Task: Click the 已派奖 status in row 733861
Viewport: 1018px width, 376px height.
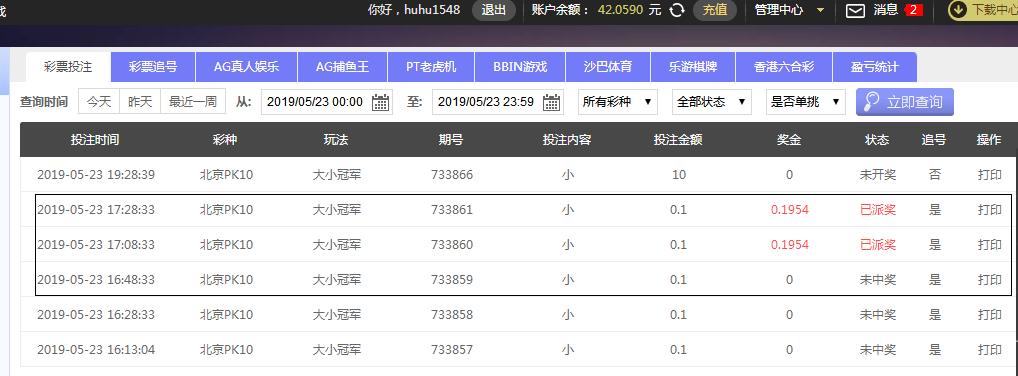Action: click(878, 210)
